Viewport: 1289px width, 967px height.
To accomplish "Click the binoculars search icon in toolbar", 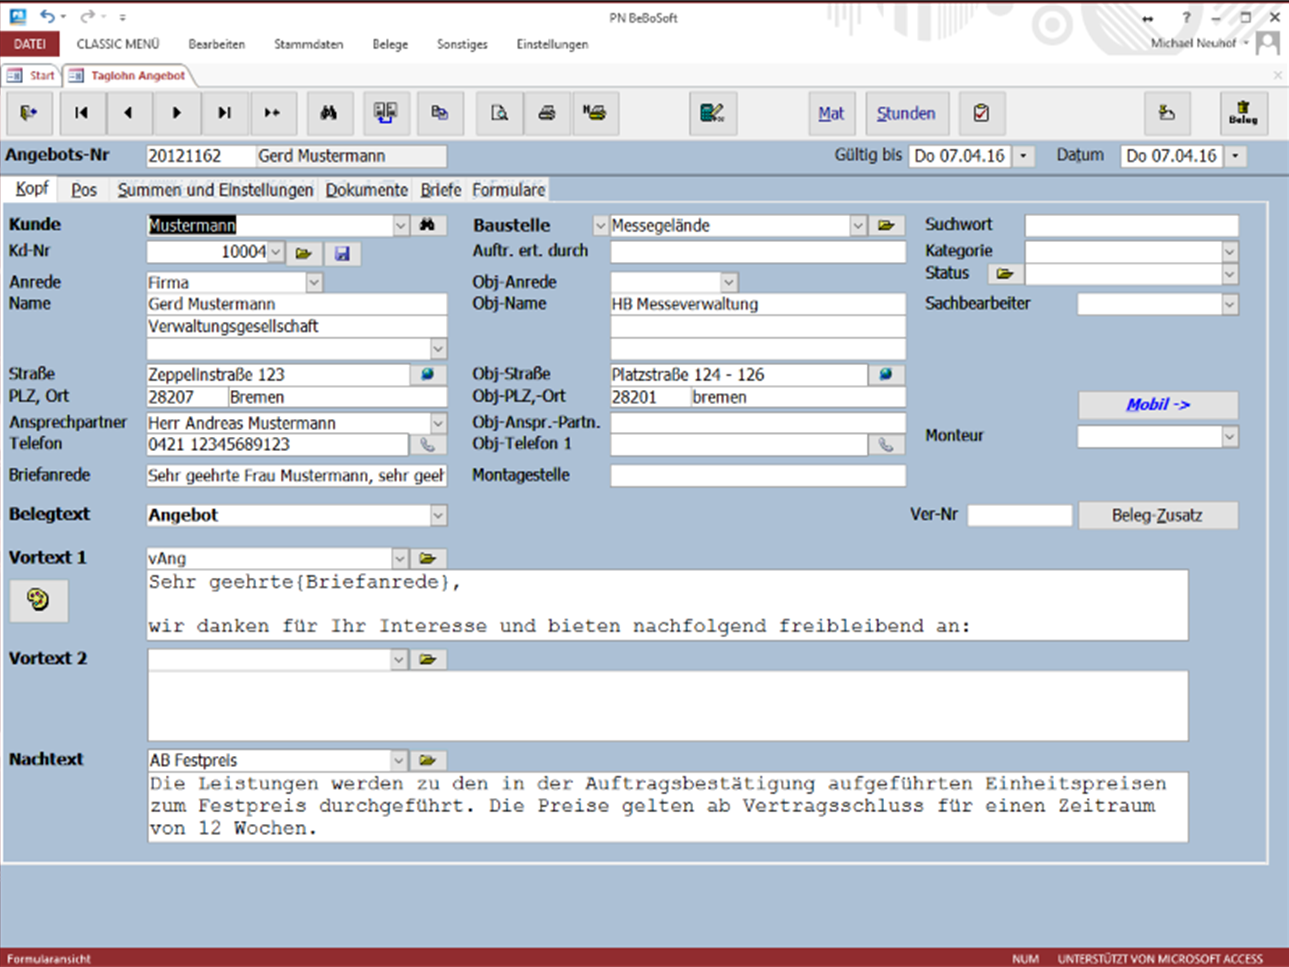I will point(328,113).
